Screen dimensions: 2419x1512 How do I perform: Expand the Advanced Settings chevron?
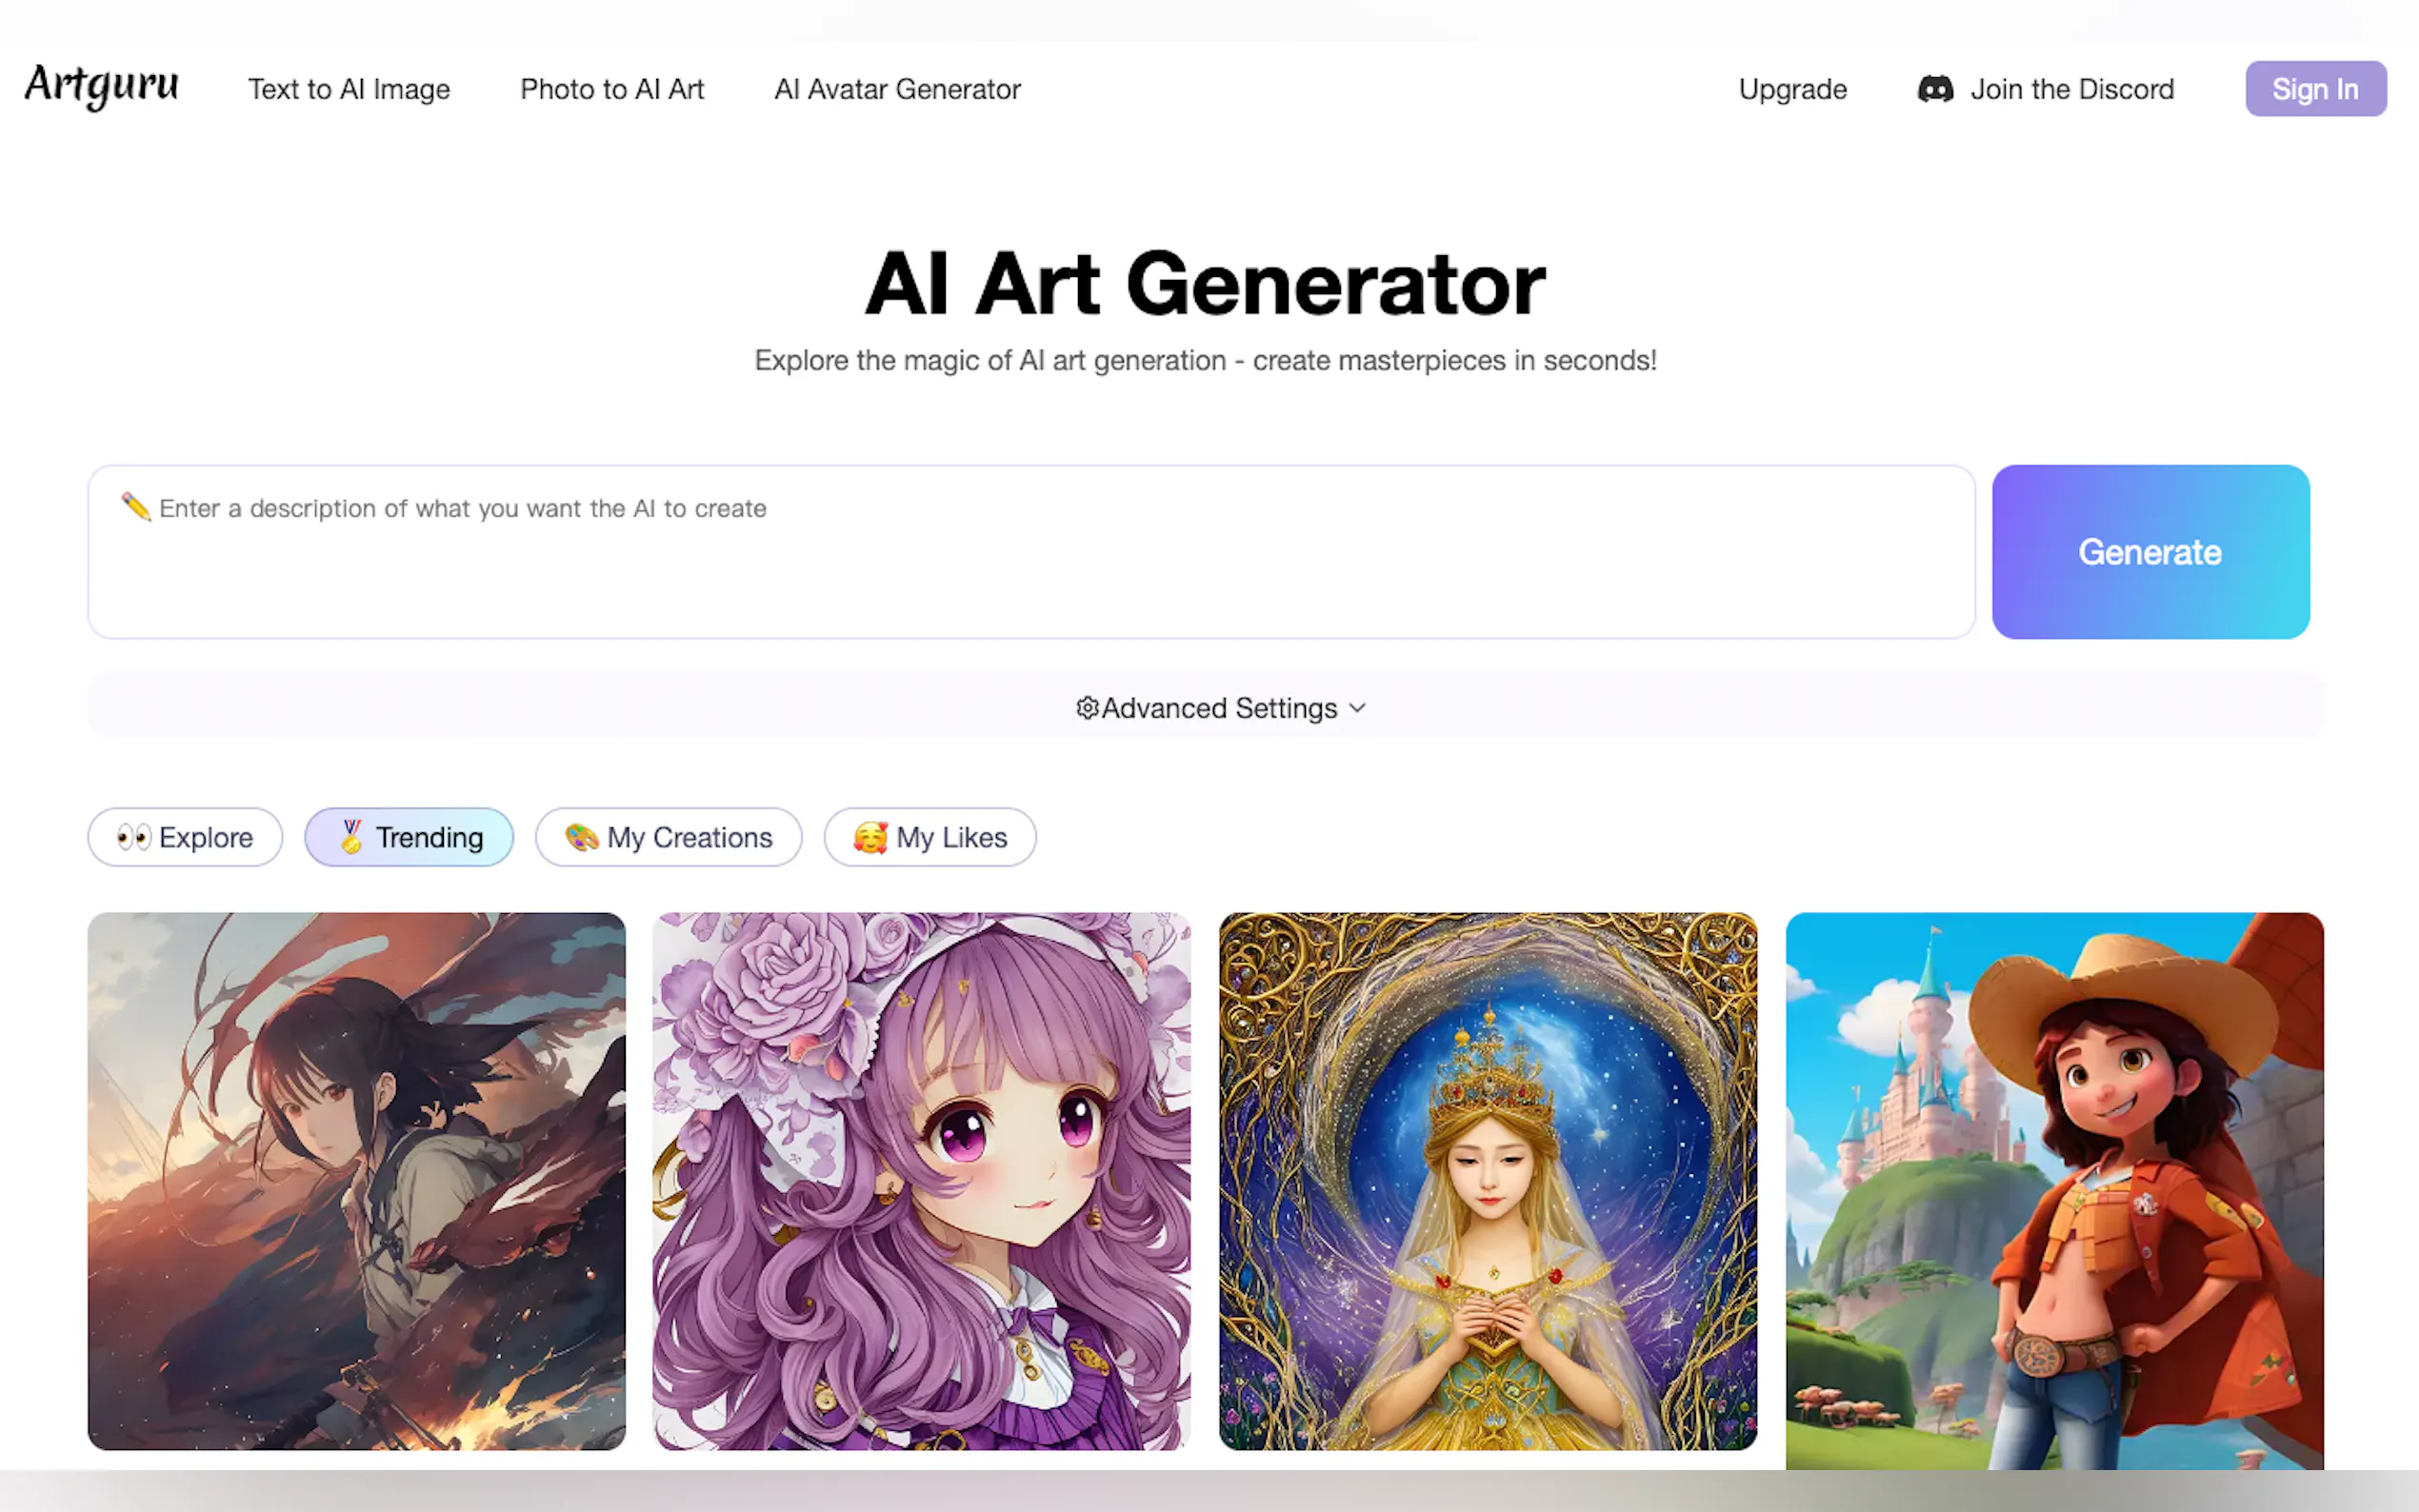tap(1357, 708)
